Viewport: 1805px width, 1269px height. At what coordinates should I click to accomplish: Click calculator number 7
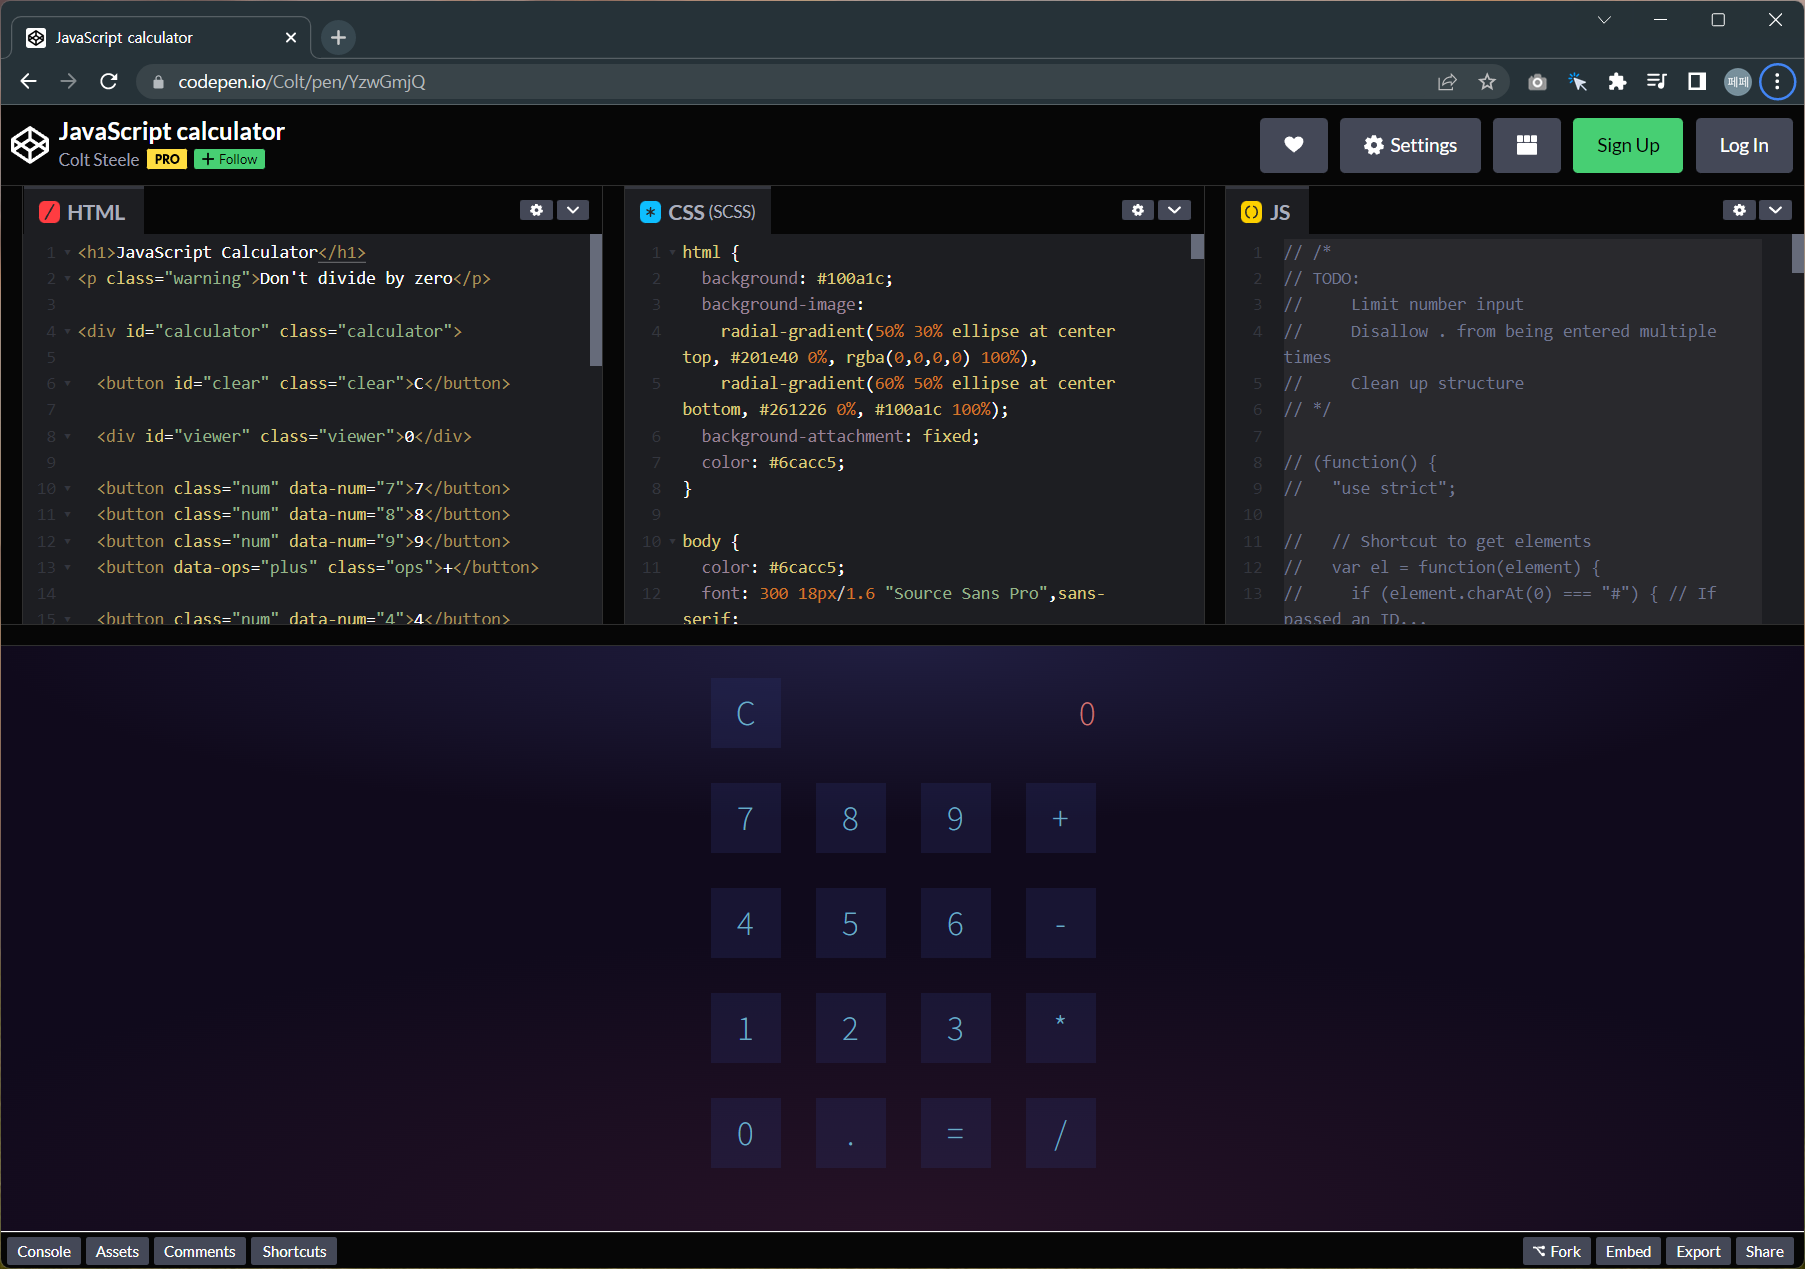[746, 818]
